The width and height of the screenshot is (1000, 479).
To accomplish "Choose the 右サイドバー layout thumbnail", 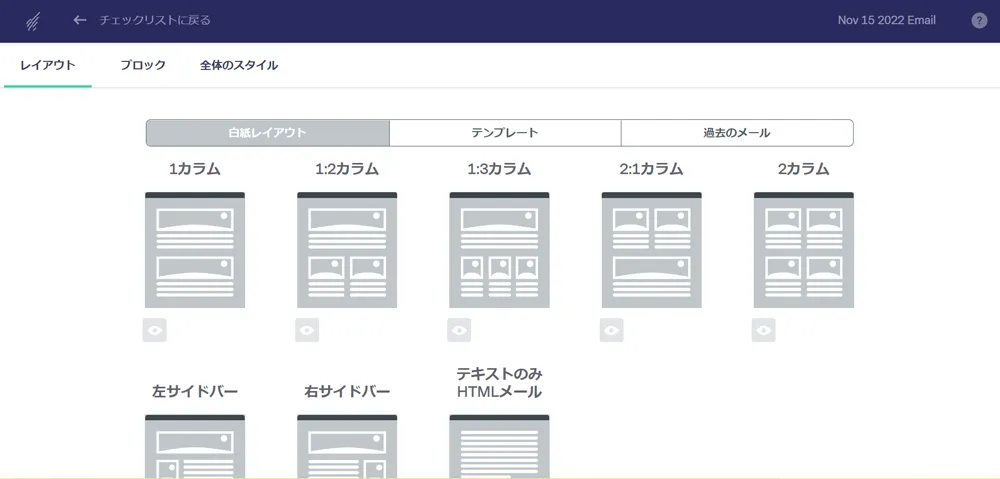I will tap(347, 446).
